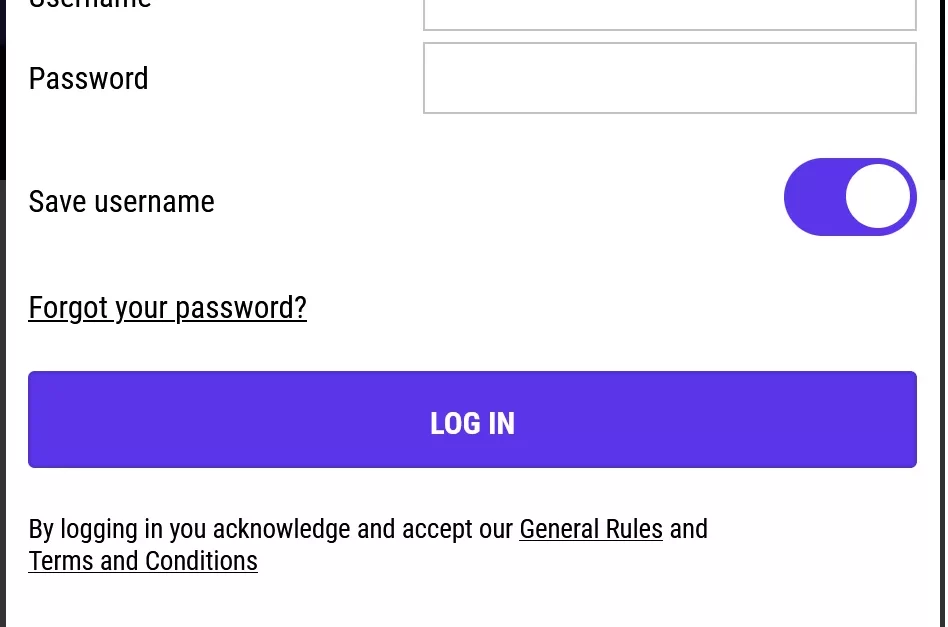This screenshot has height=627, width=948.
Task: View the General Rules page
Action: click(x=591, y=528)
